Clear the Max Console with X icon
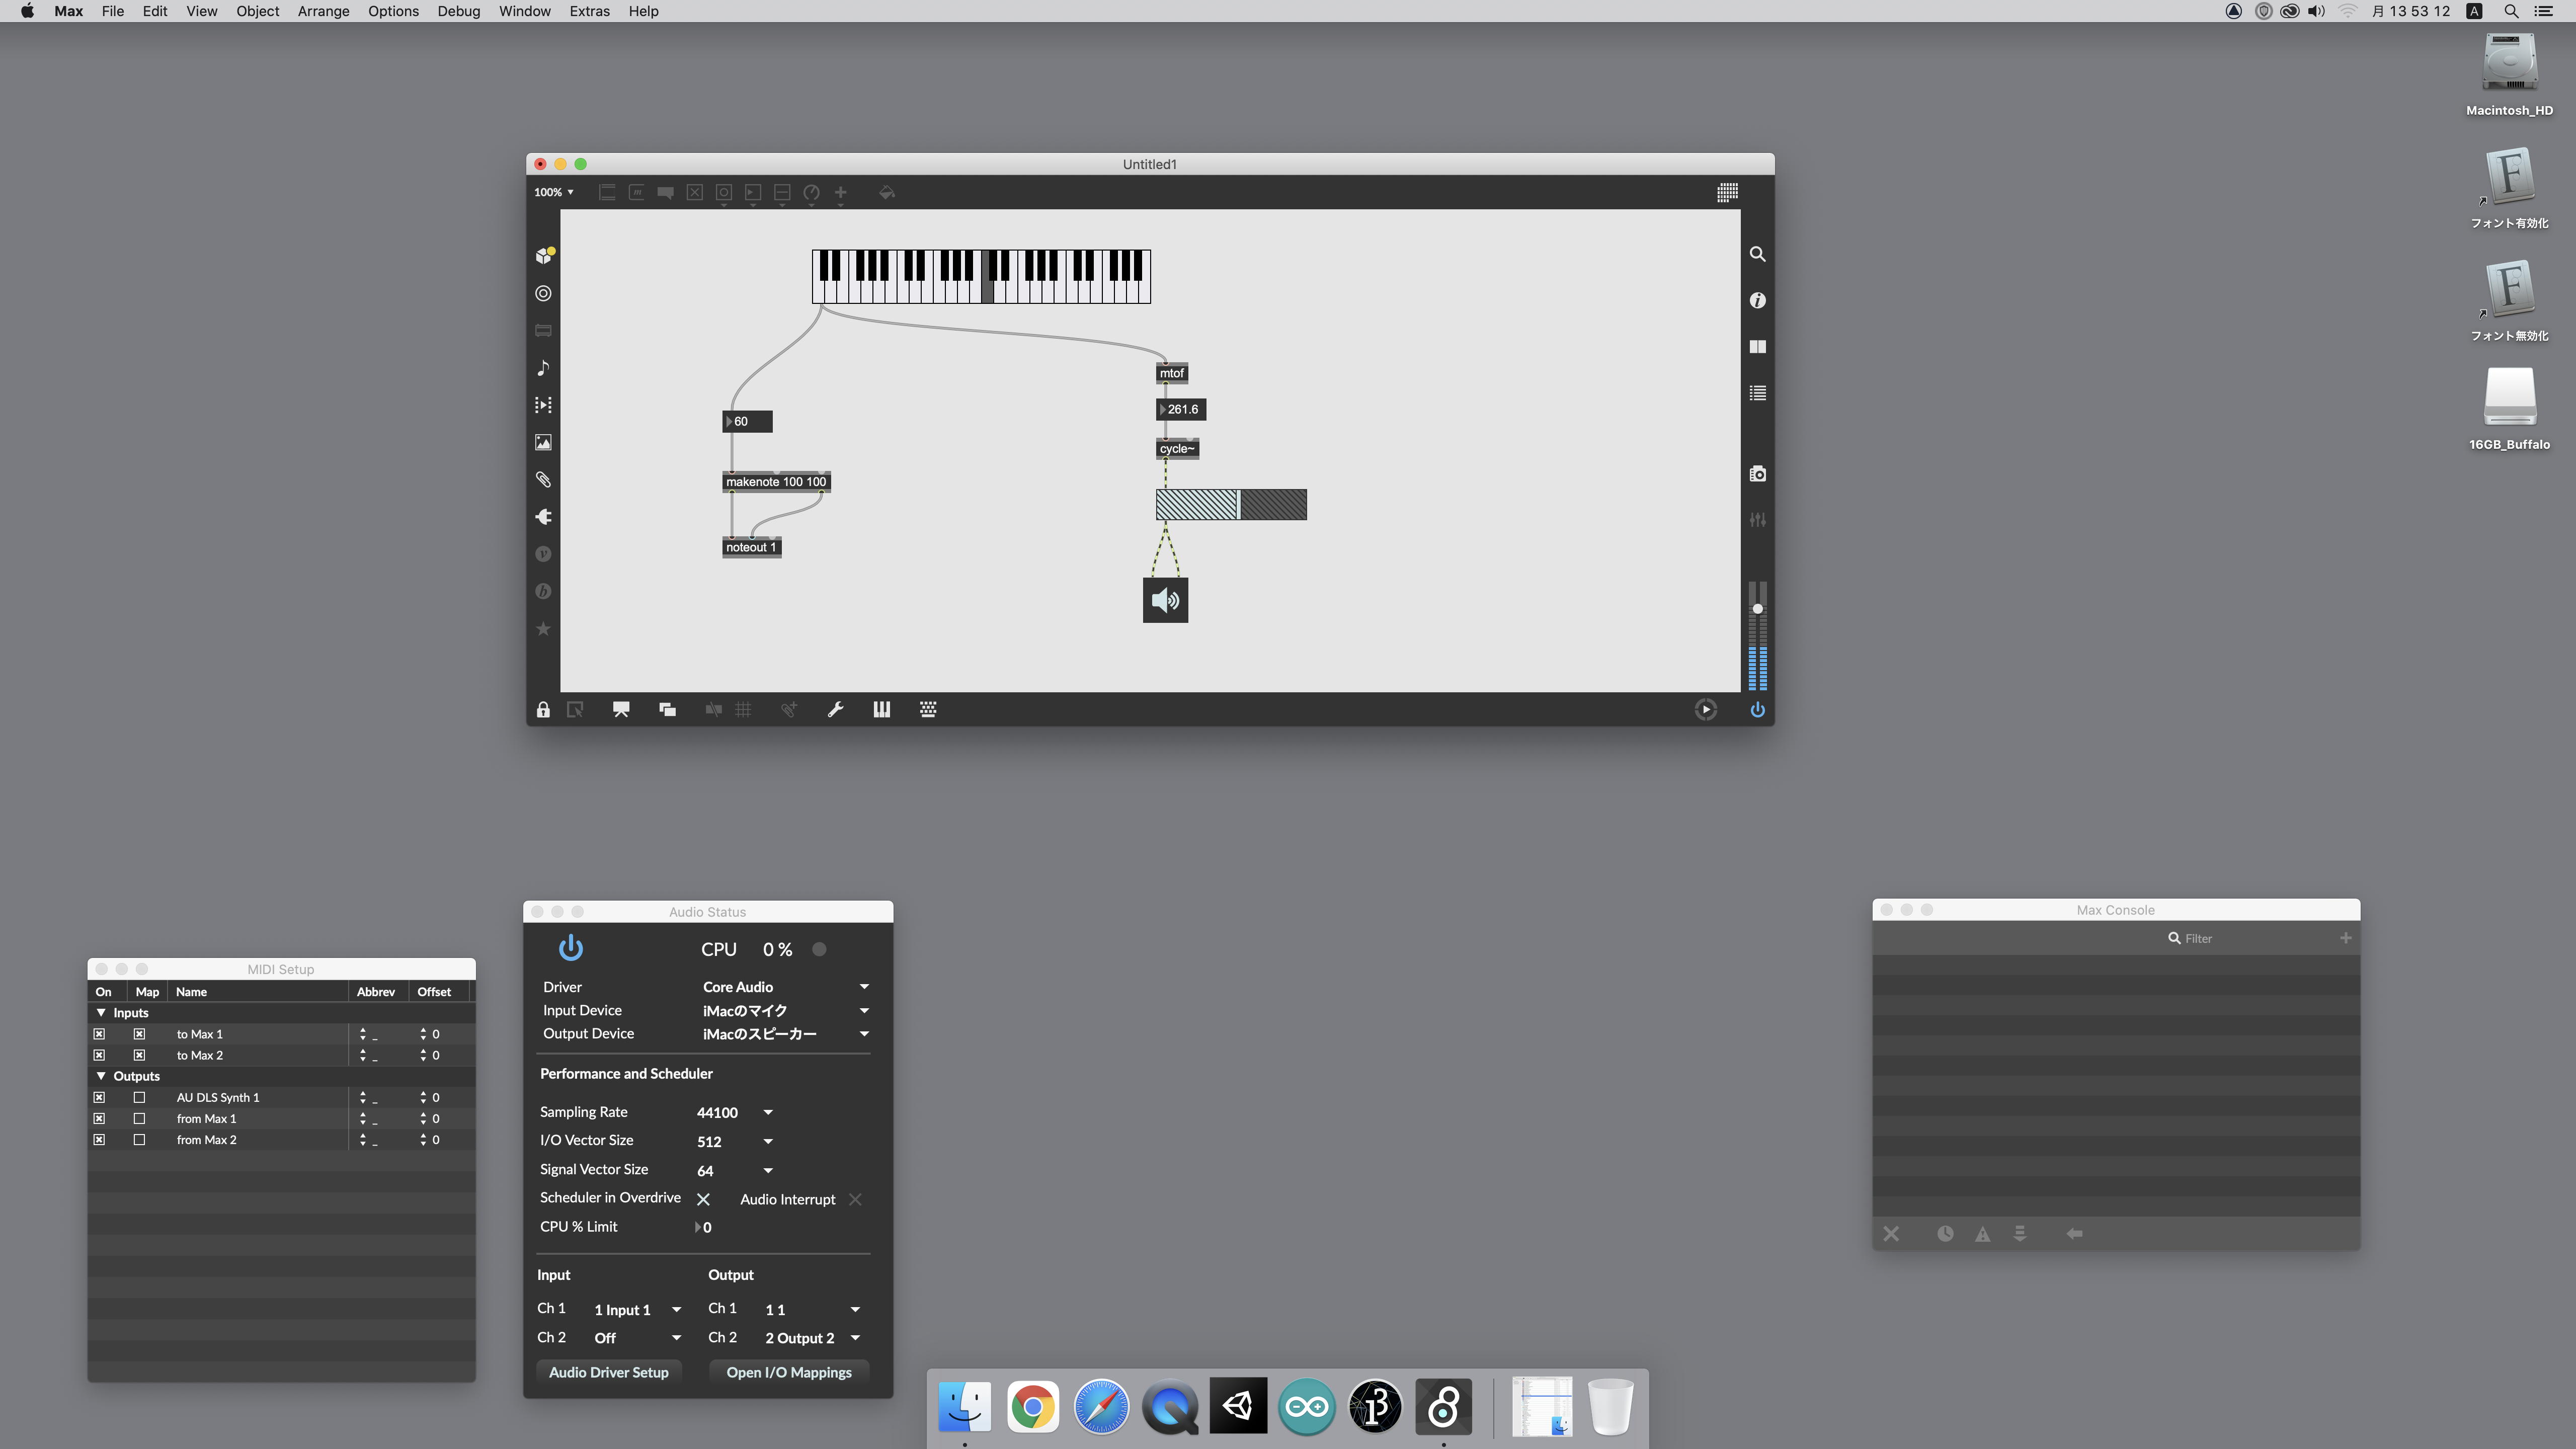 tap(1891, 1234)
